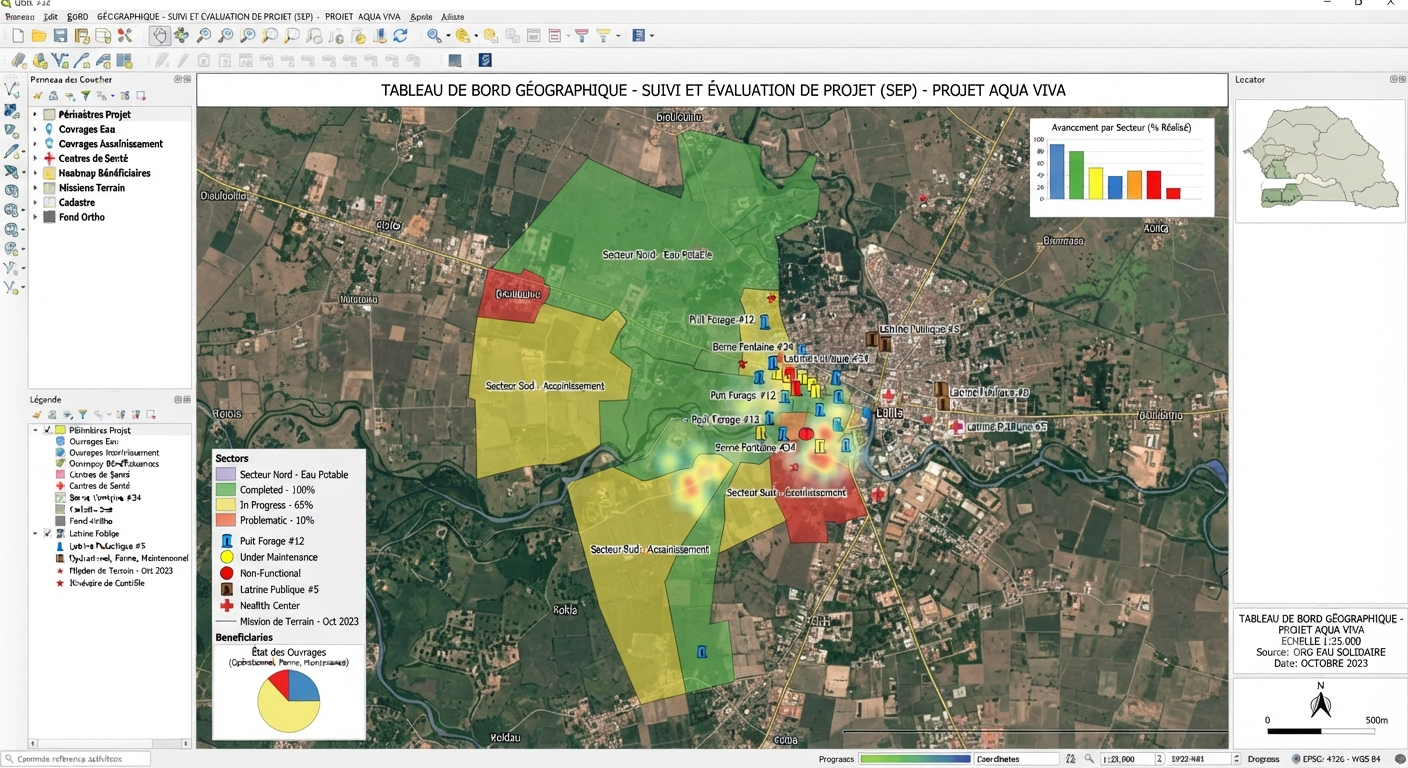Click the blue script icon in second toolbar
This screenshot has width=1408, height=768.
click(485, 60)
